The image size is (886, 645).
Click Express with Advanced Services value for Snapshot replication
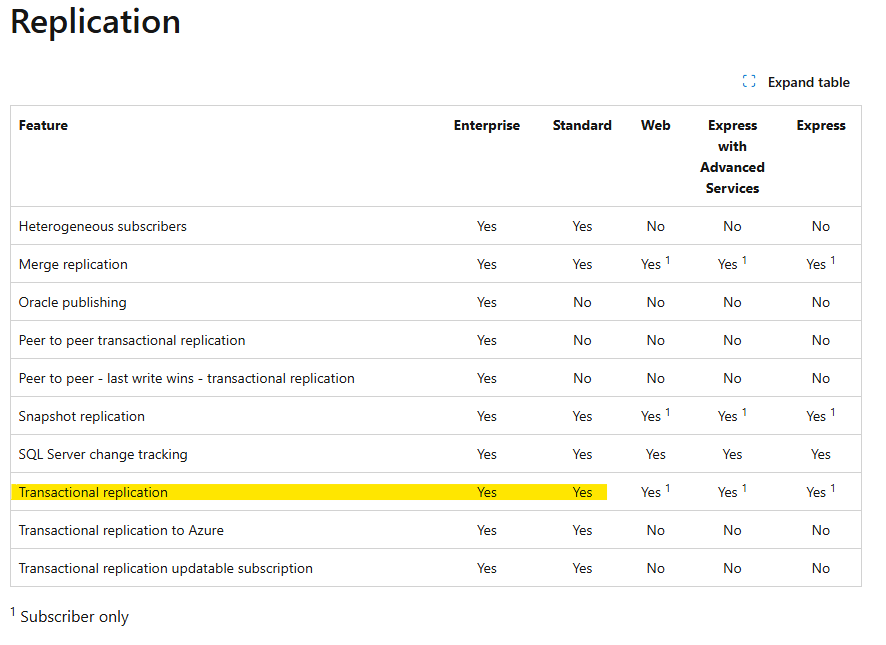tap(732, 415)
